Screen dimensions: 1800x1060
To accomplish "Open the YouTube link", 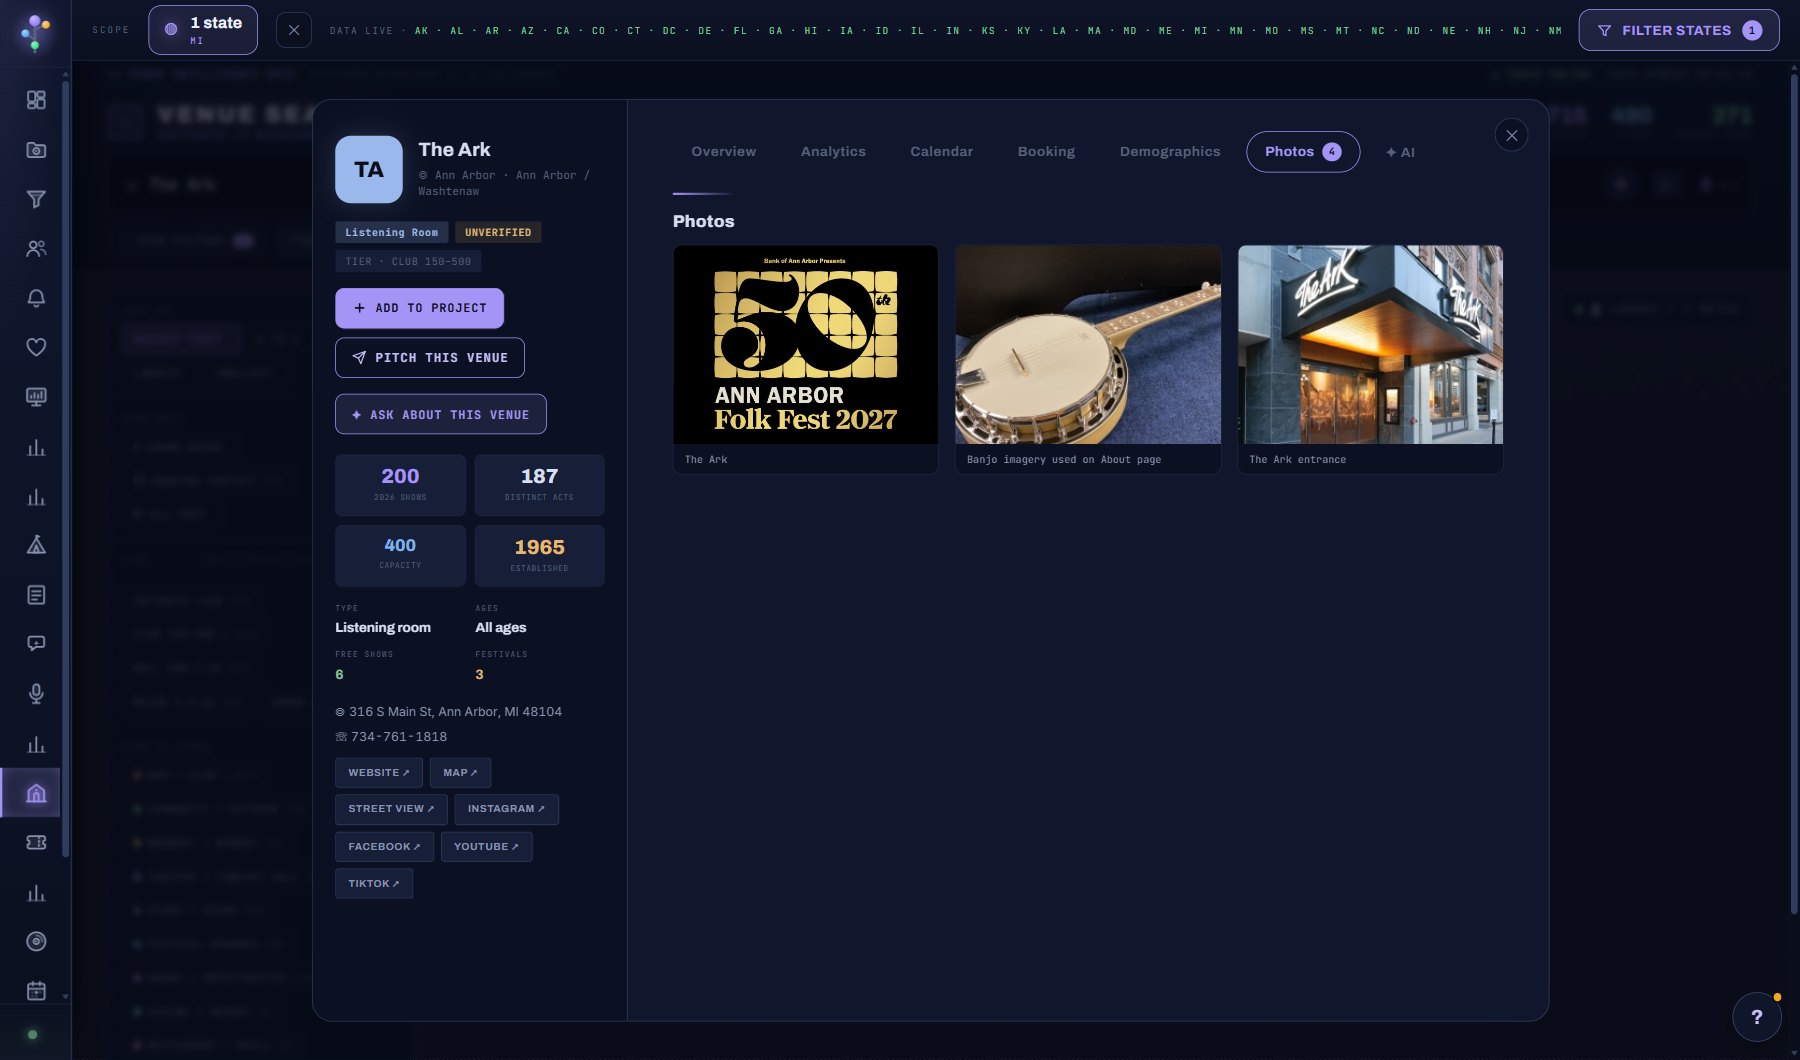I will [486, 847].
